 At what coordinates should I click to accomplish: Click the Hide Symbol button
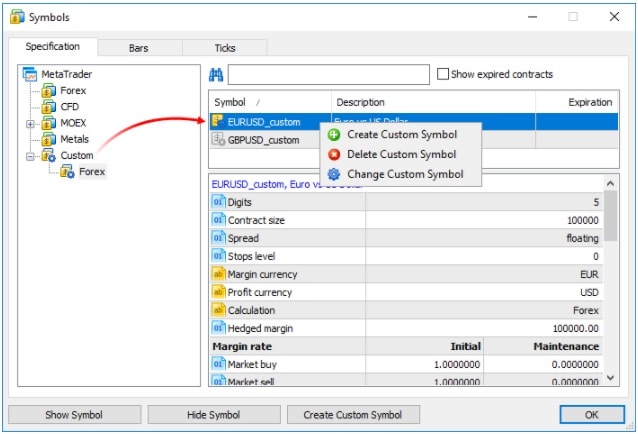[x=214, y=414]
